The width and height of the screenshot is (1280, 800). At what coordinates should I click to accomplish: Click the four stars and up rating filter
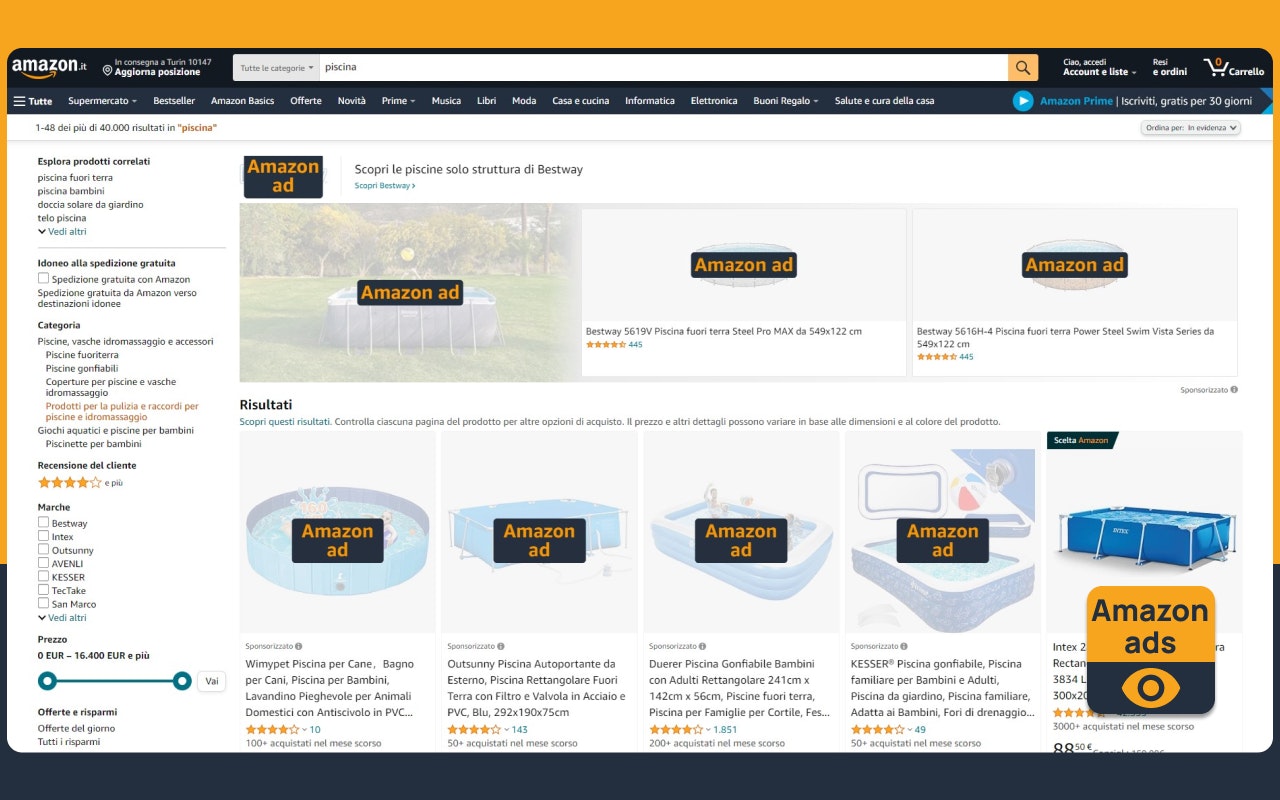pyautogui.click(x=80, y=483)
